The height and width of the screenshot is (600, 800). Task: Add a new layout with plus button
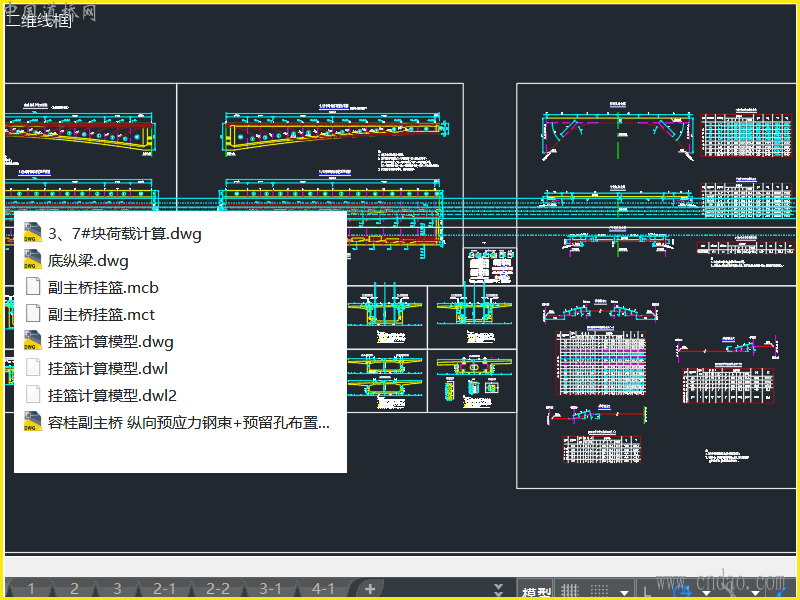tap(369, 588)
